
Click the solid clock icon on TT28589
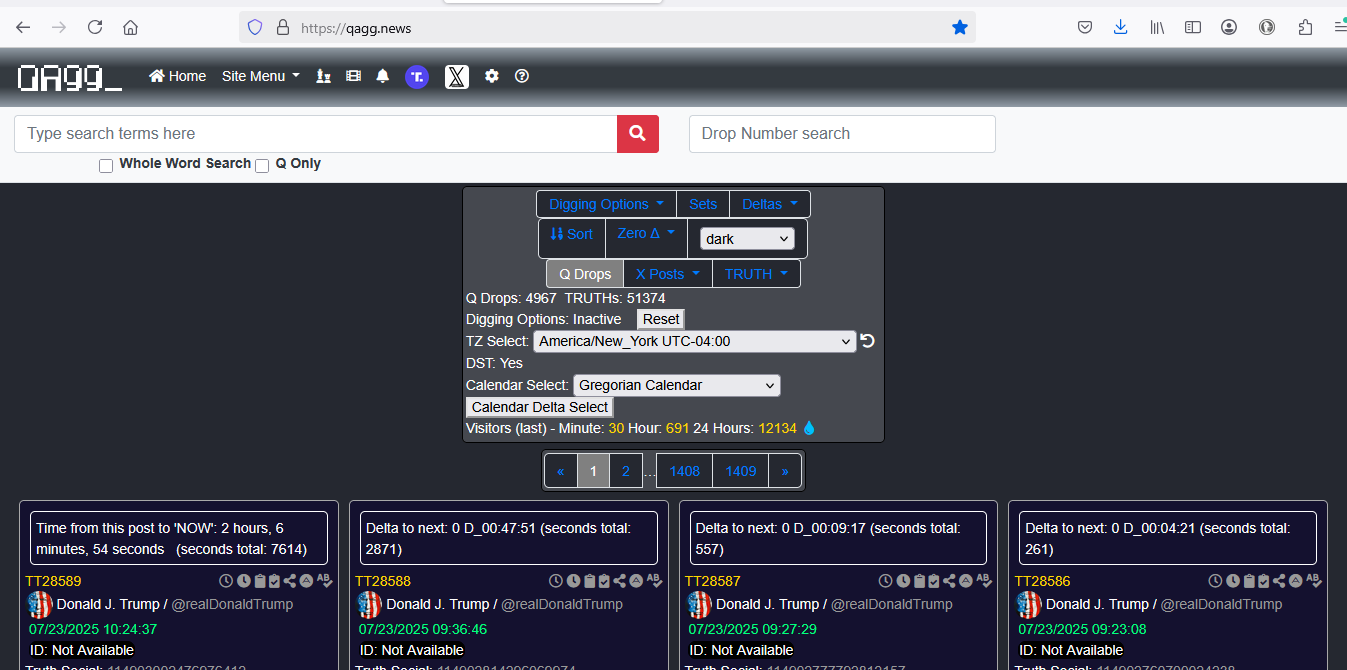(x=243, y=581)
